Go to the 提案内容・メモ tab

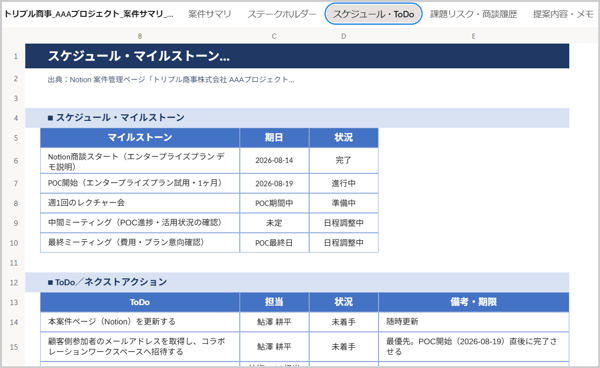(563, 14)
